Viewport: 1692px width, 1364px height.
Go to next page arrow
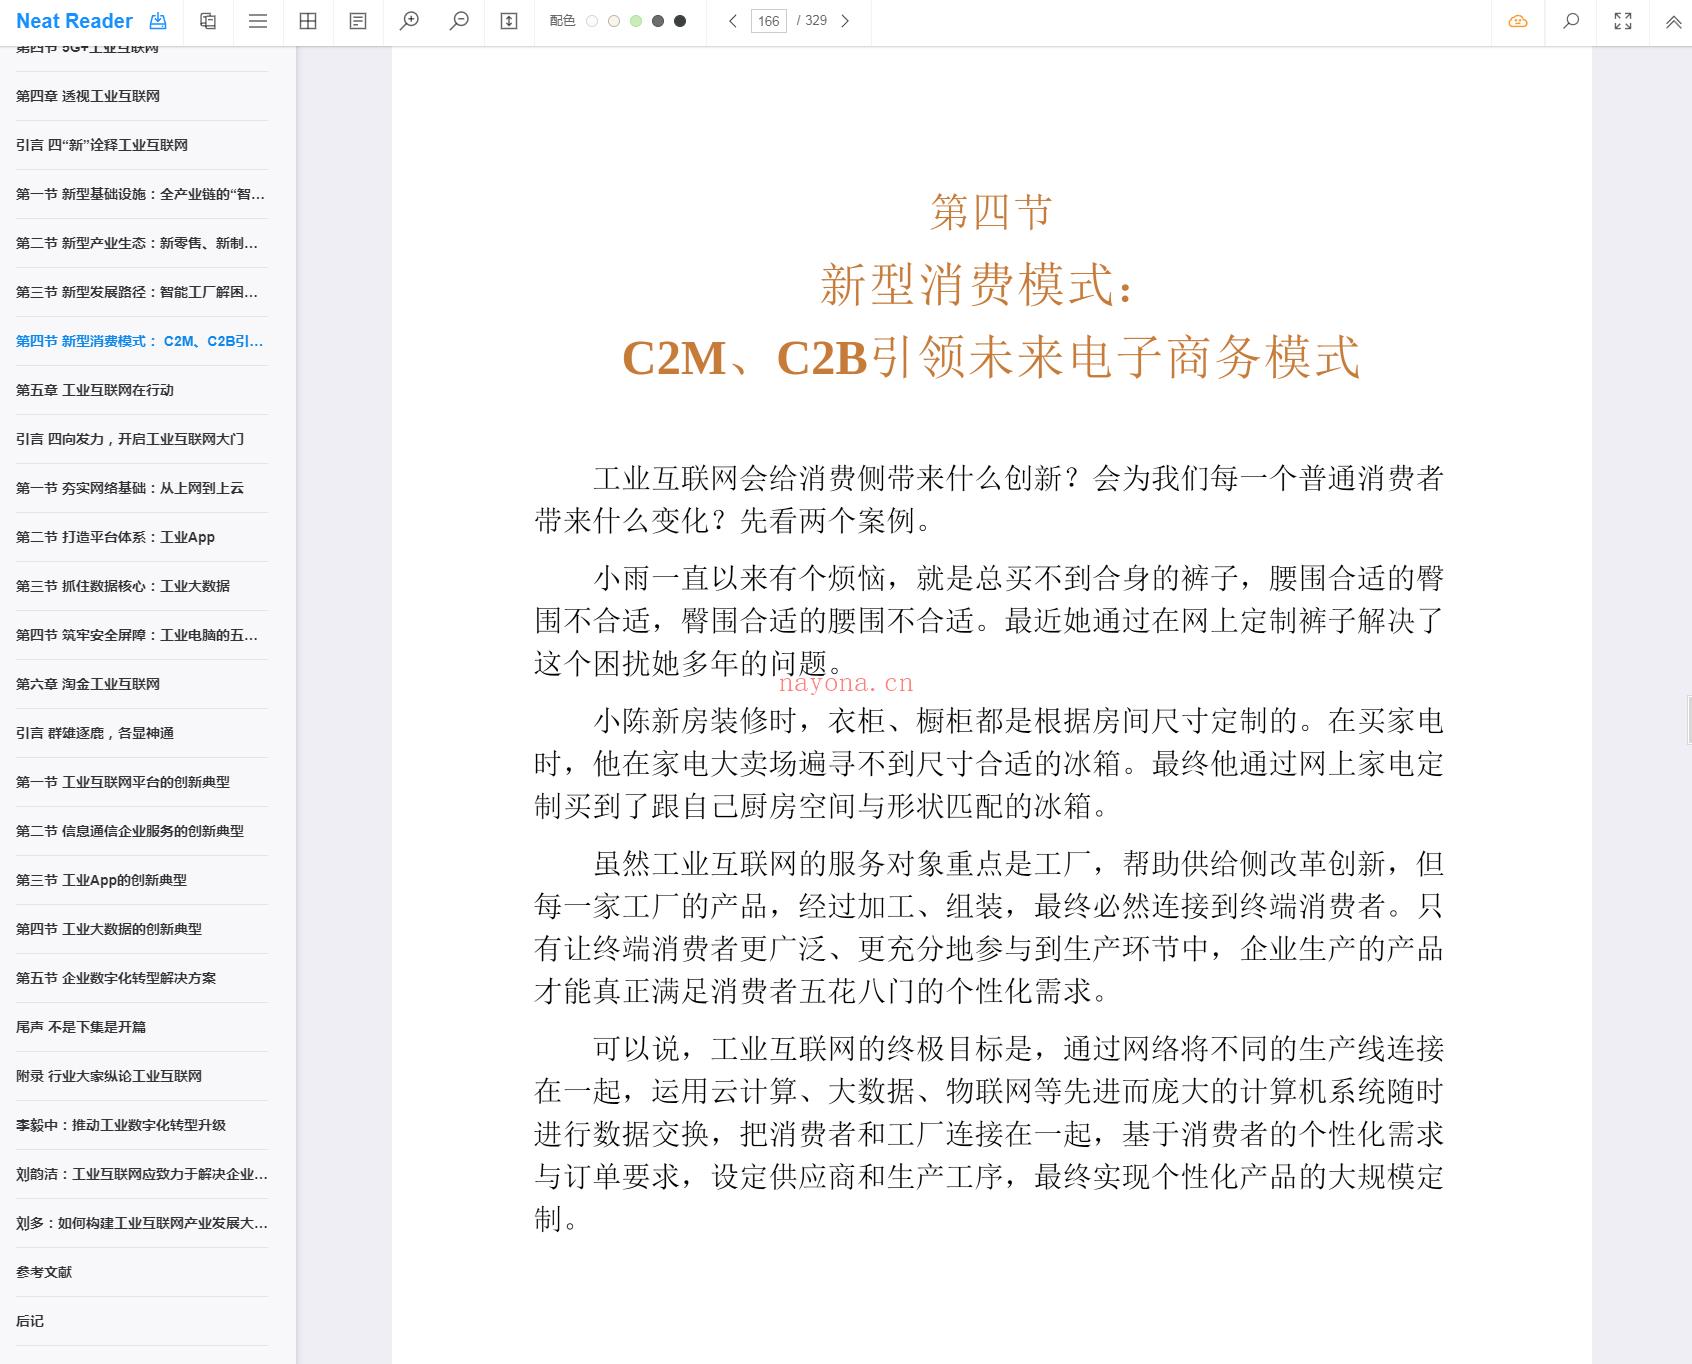click(x=845, y=21)
